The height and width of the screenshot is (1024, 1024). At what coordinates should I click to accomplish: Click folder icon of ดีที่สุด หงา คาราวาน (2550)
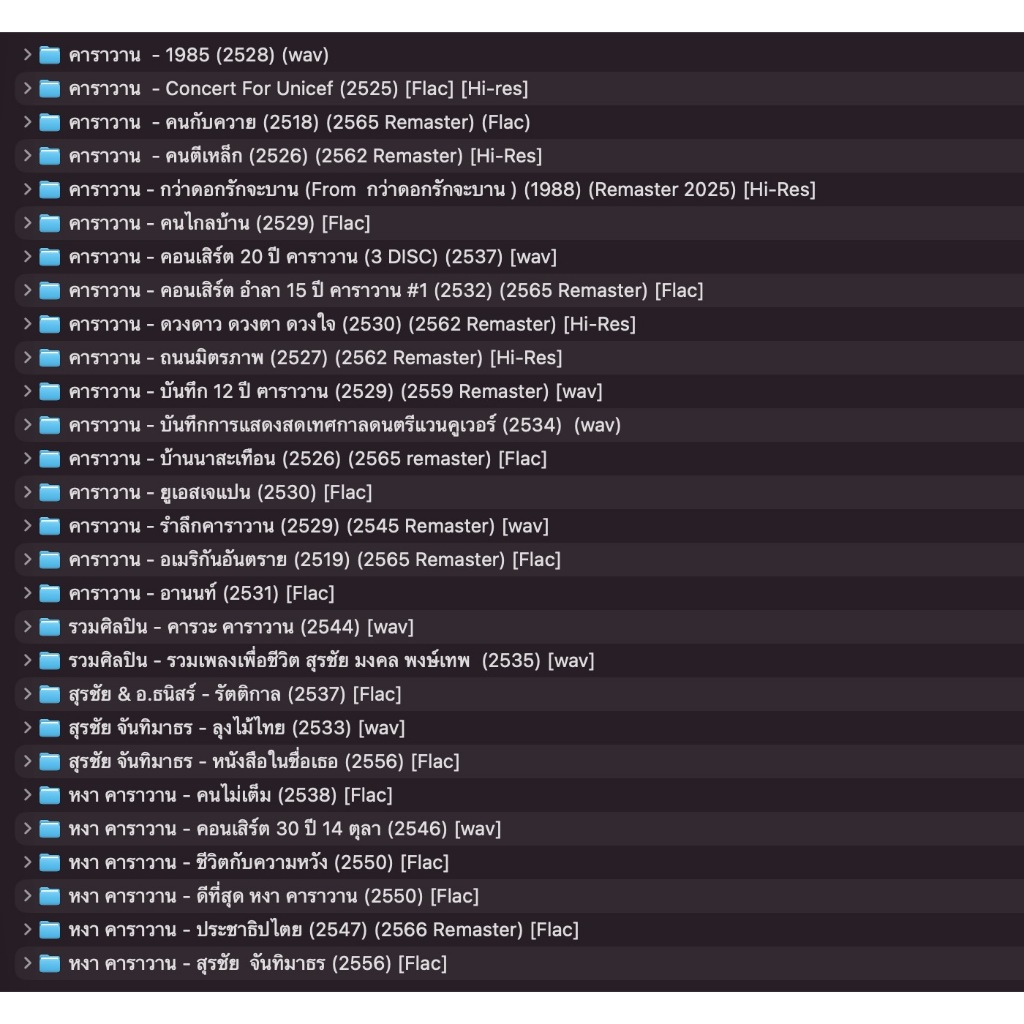[x=50, y=895]
